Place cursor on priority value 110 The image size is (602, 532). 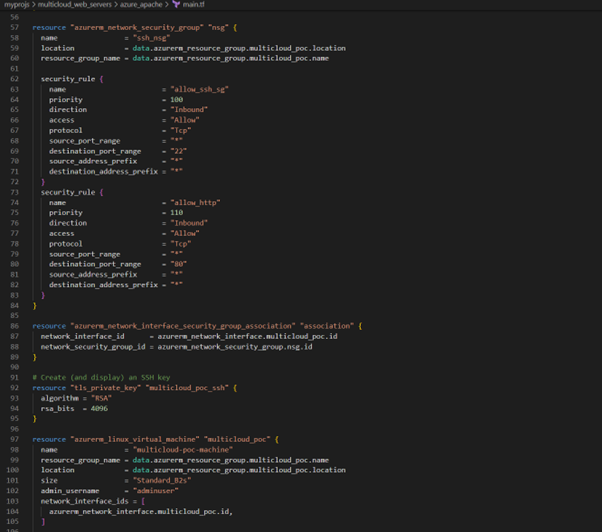pyautogui.click(x=177, y=213)
